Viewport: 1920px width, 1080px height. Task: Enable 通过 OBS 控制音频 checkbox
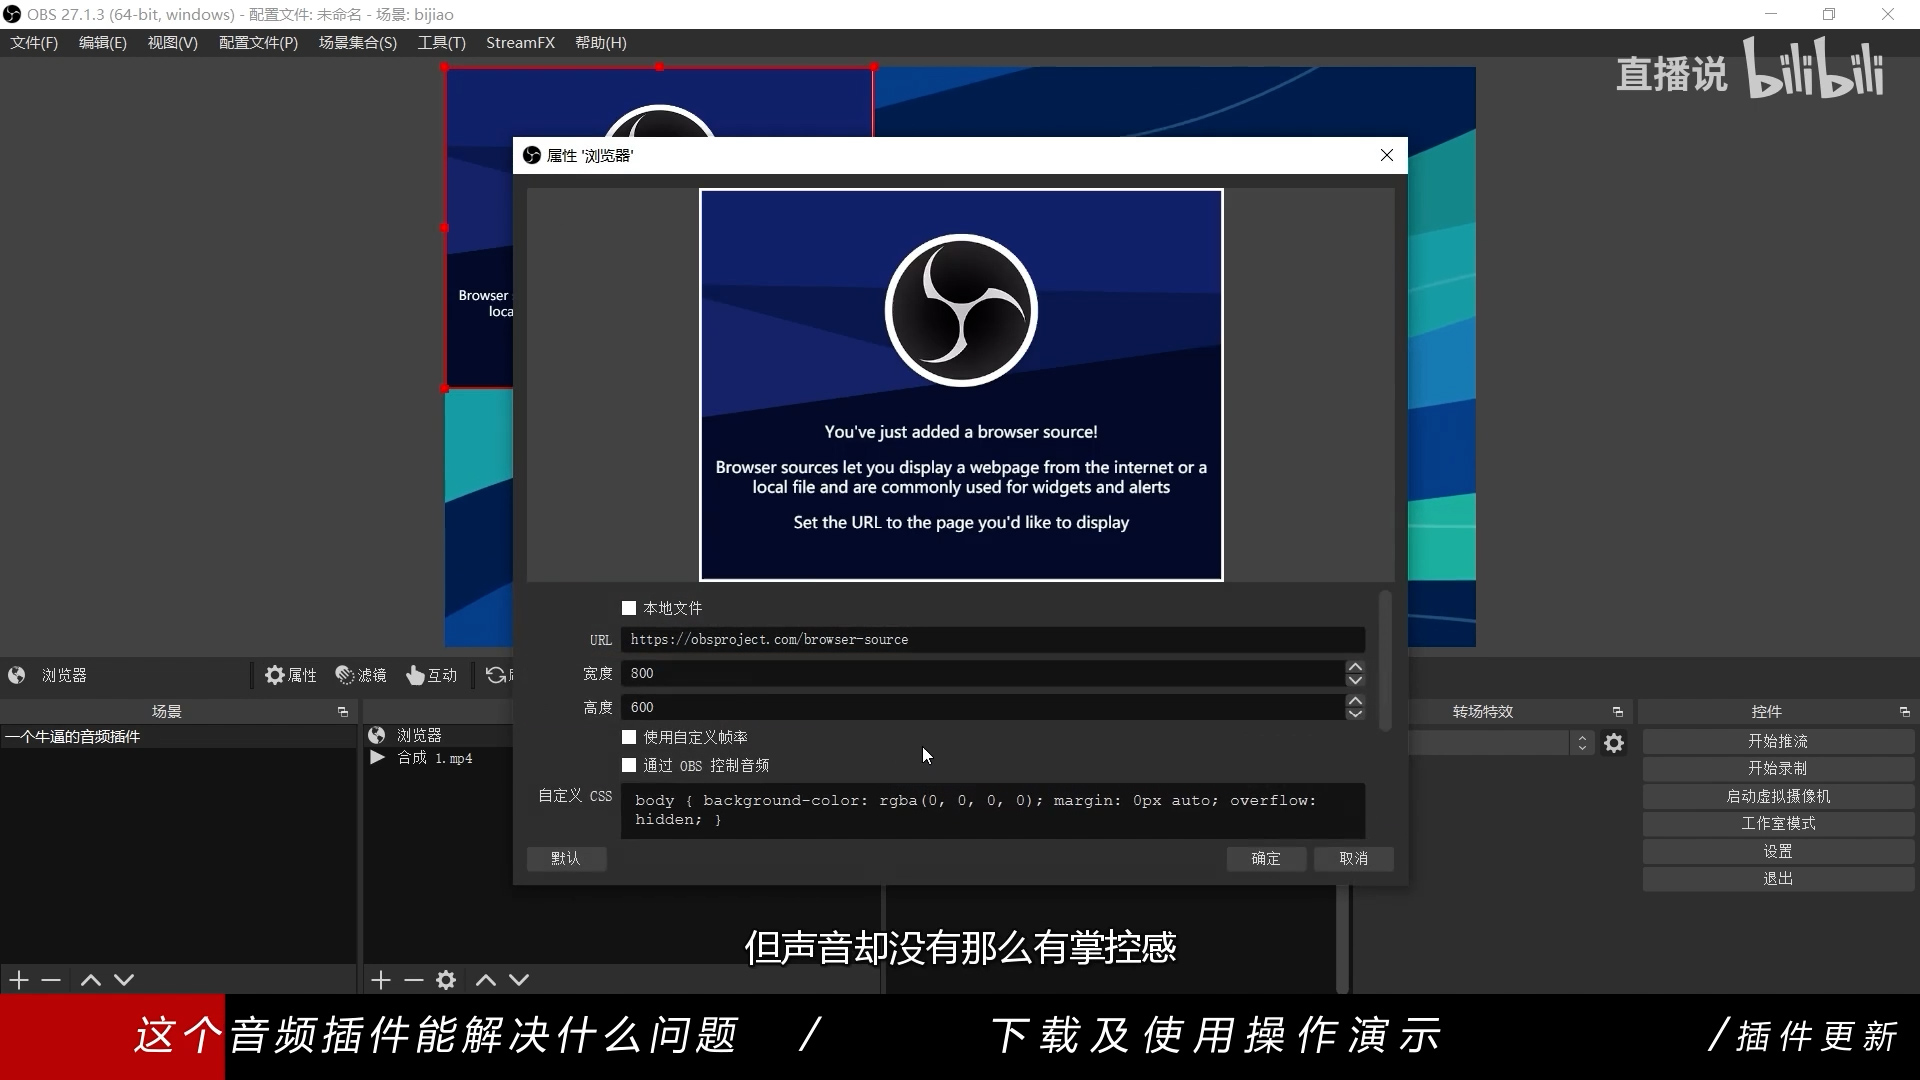pos(629,765)
